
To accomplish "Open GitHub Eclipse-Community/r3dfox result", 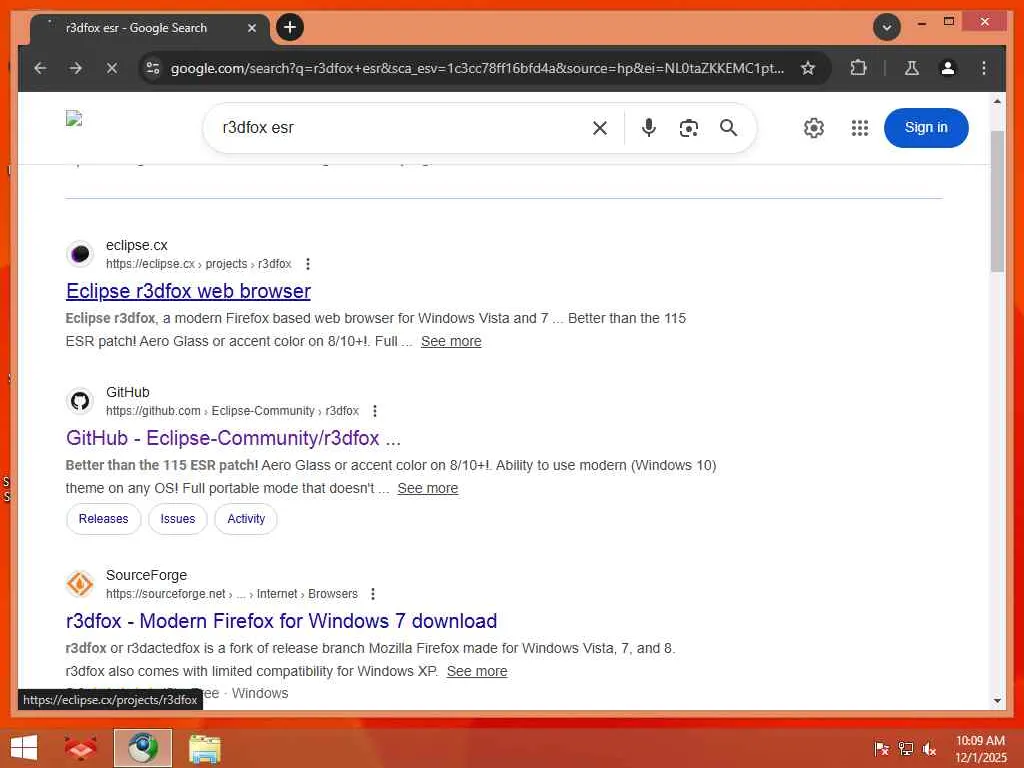I will pyautogui.click(x=233, y=438).
